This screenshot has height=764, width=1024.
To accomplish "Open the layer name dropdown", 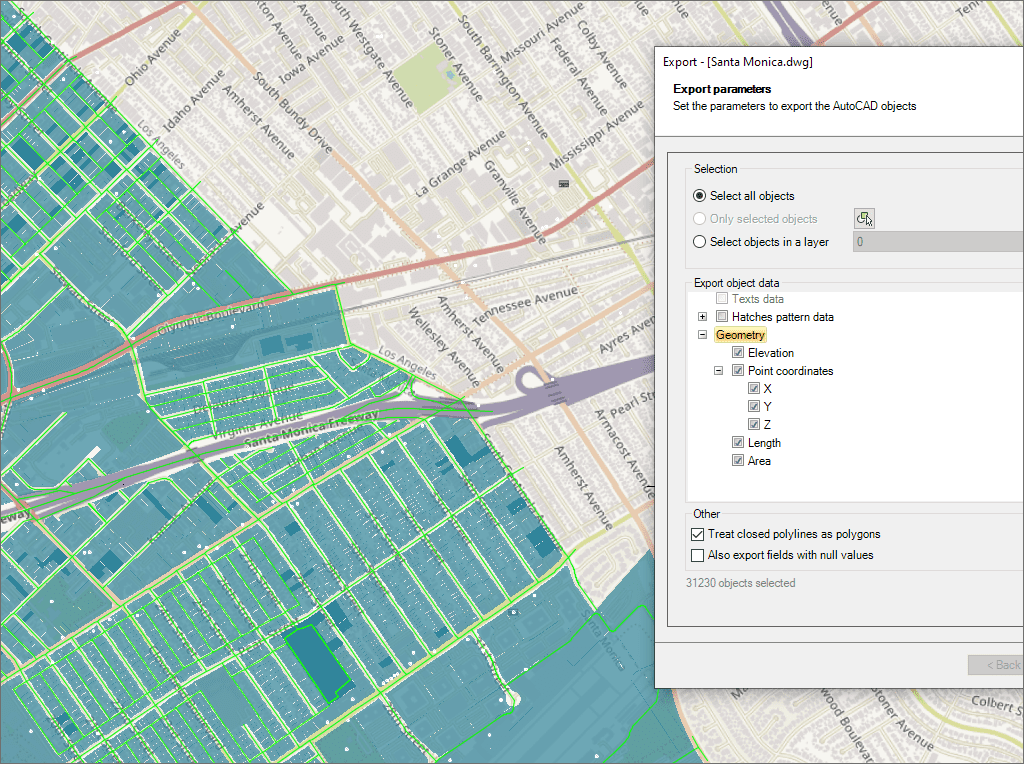I will 937,242.
